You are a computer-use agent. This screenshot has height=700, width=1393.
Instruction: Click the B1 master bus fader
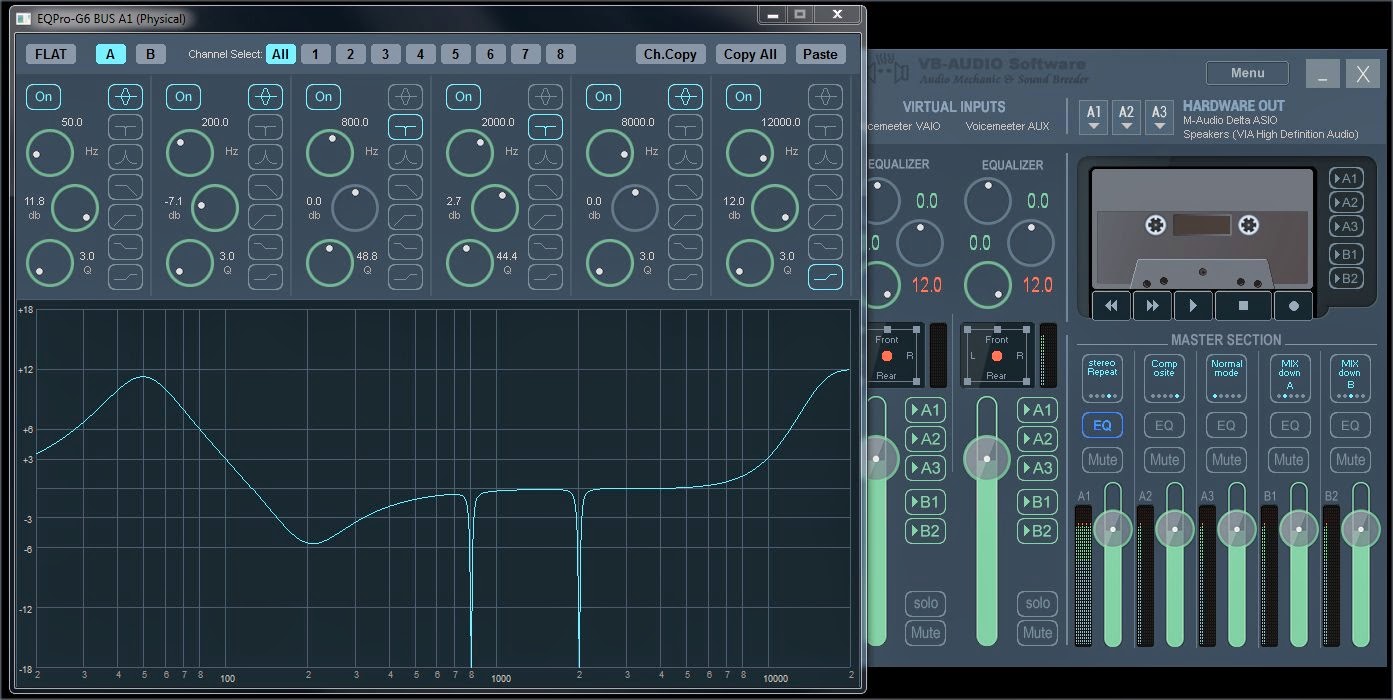click(x=1299, y=528)
